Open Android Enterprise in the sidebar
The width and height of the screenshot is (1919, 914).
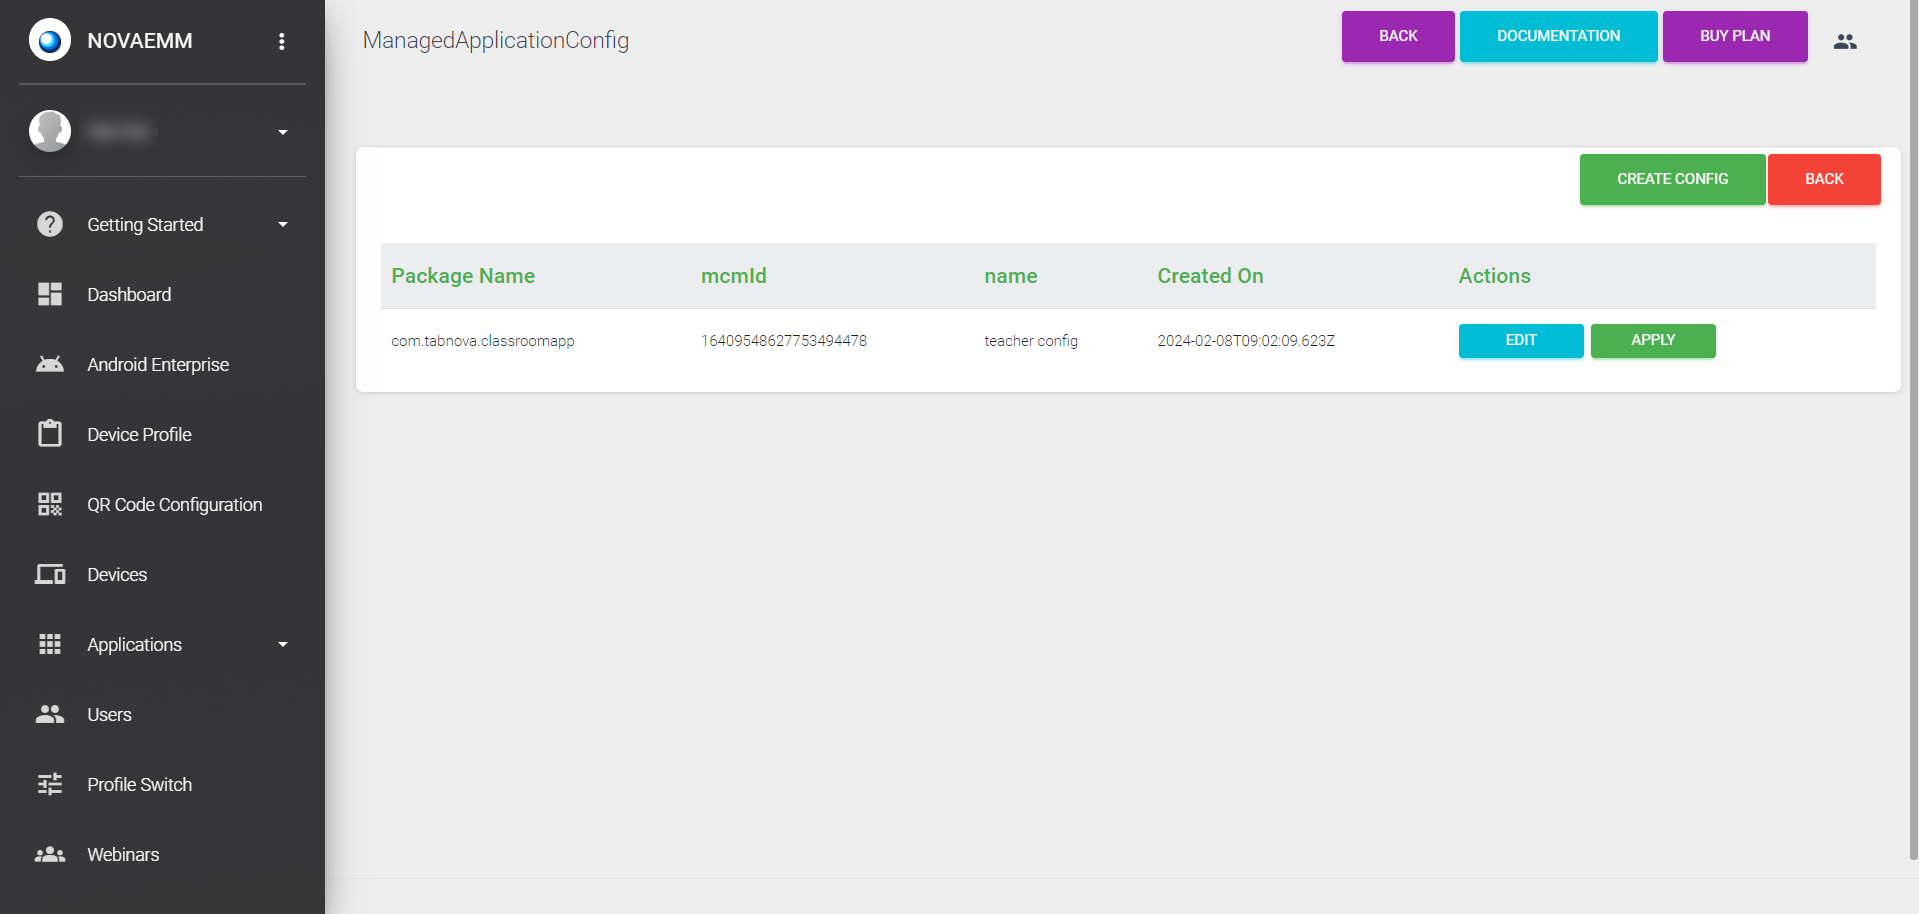158,365
